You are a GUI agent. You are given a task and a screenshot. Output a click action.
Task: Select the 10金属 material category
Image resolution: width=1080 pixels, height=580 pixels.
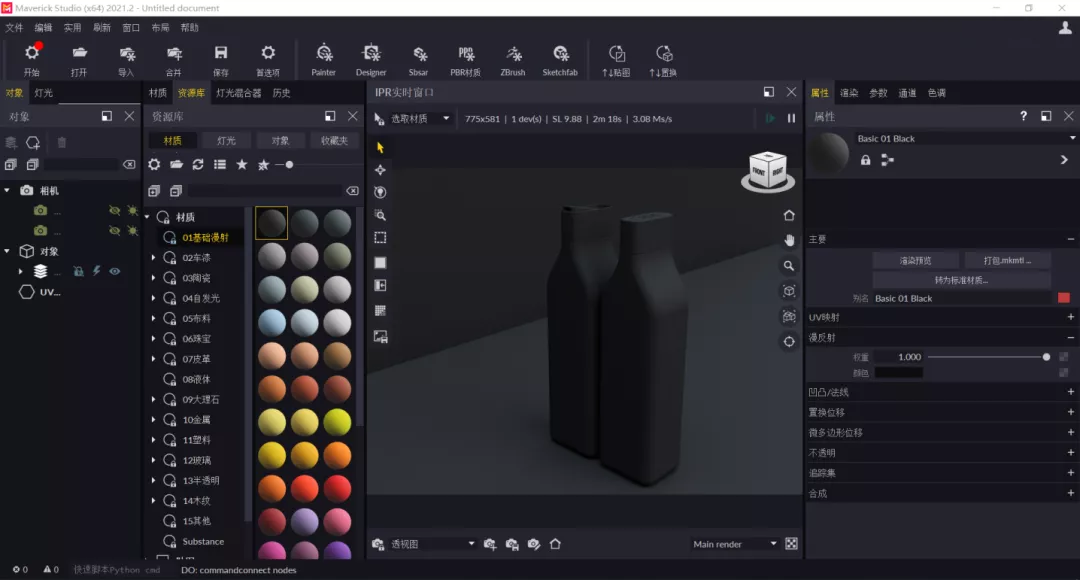[x=196, y=420]
